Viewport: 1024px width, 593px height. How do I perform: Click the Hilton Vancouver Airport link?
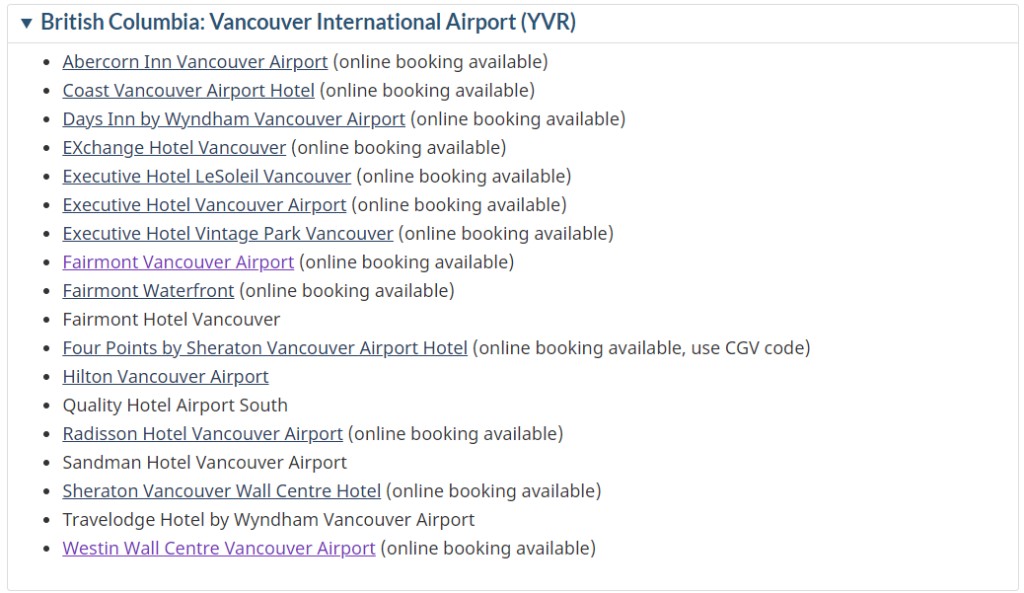pos(165,377)
